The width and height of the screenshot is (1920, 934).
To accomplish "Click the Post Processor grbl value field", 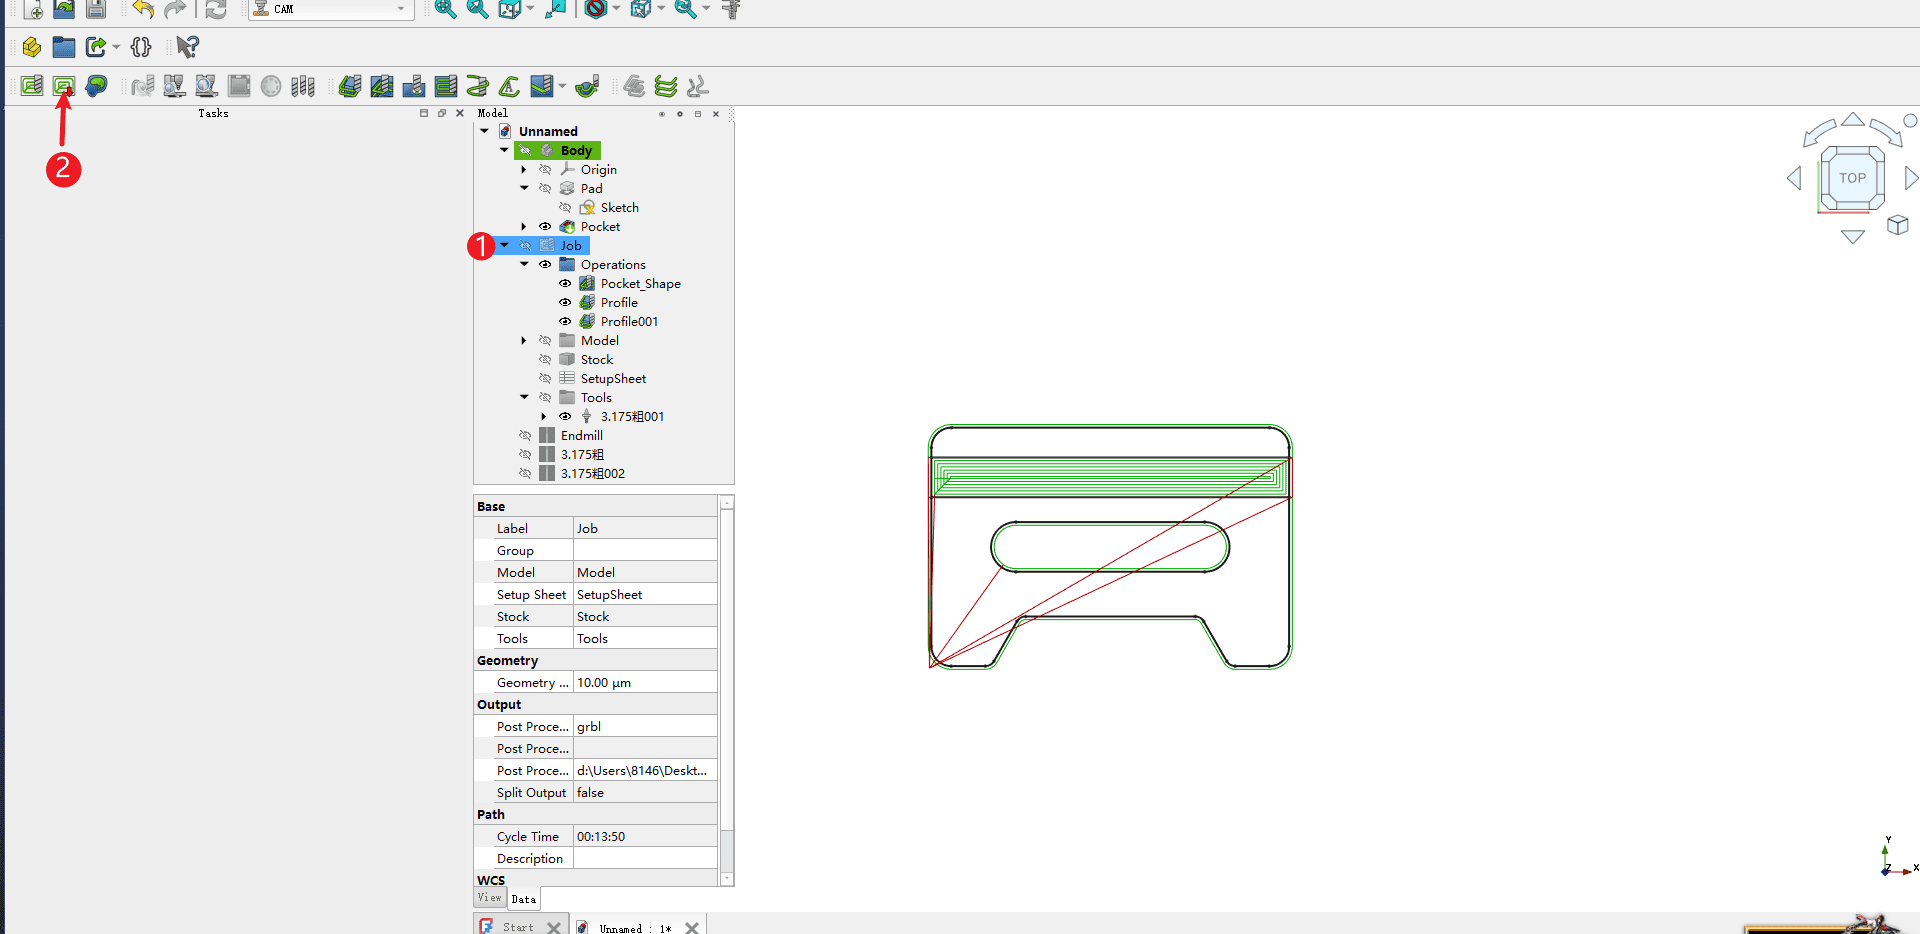I will click(x=645, y=727).
